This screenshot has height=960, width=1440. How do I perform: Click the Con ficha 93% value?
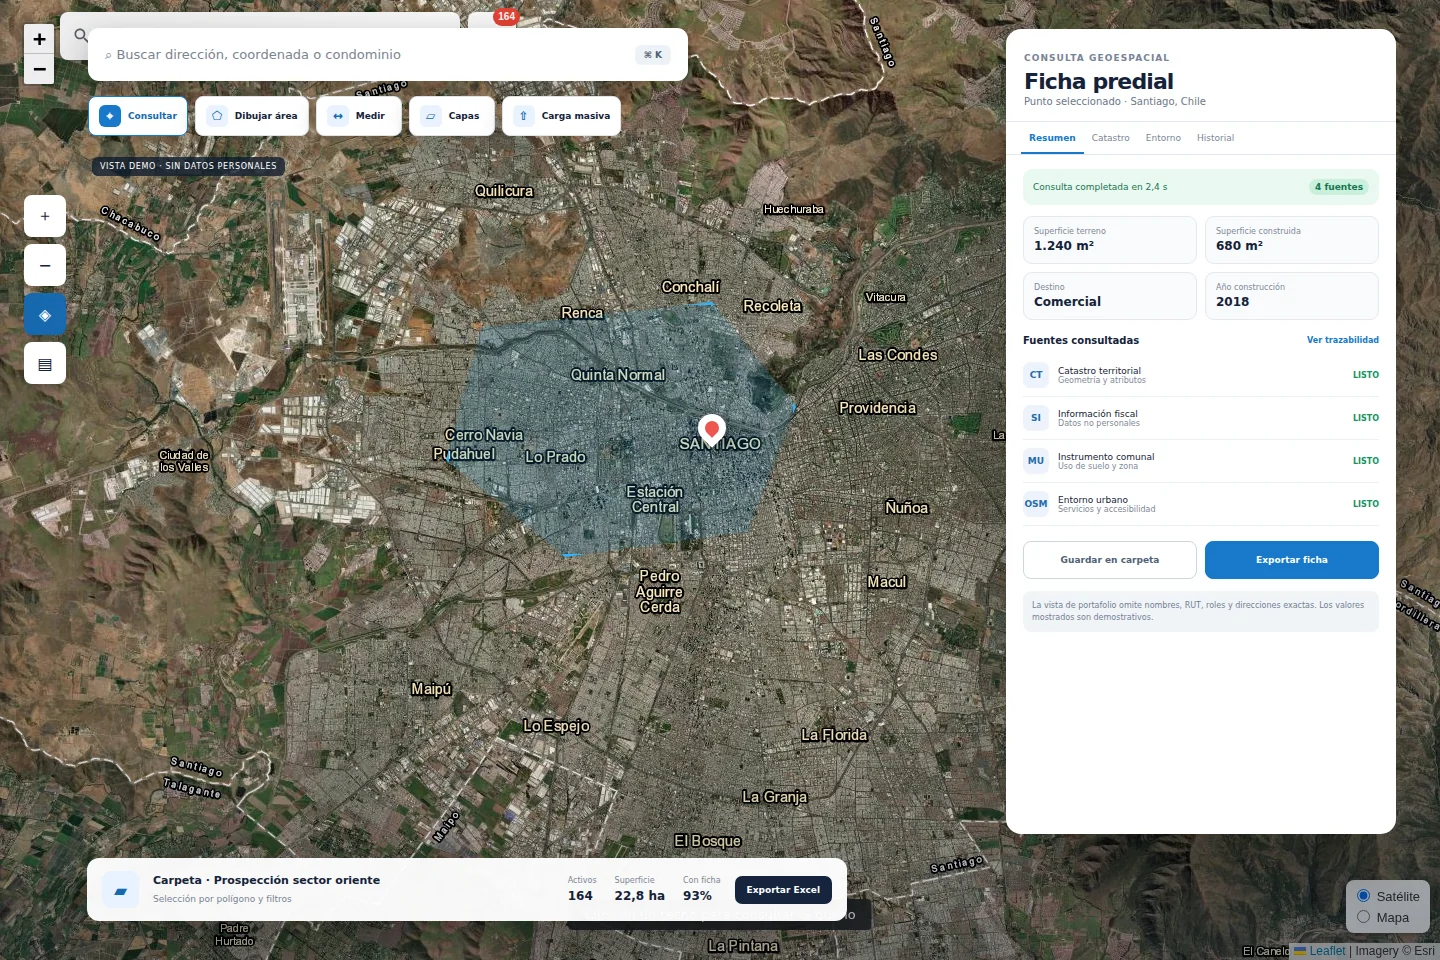point(697,896)
